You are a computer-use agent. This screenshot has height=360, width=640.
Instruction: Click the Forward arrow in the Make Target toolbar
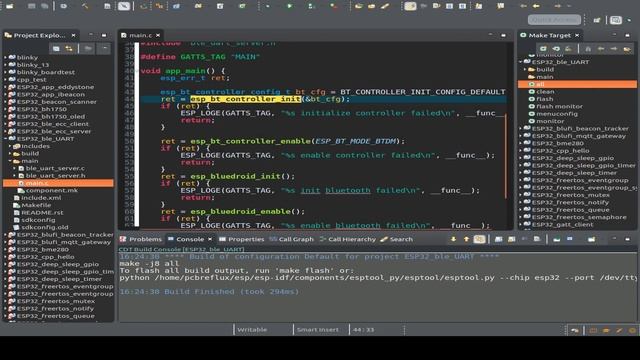613,49
